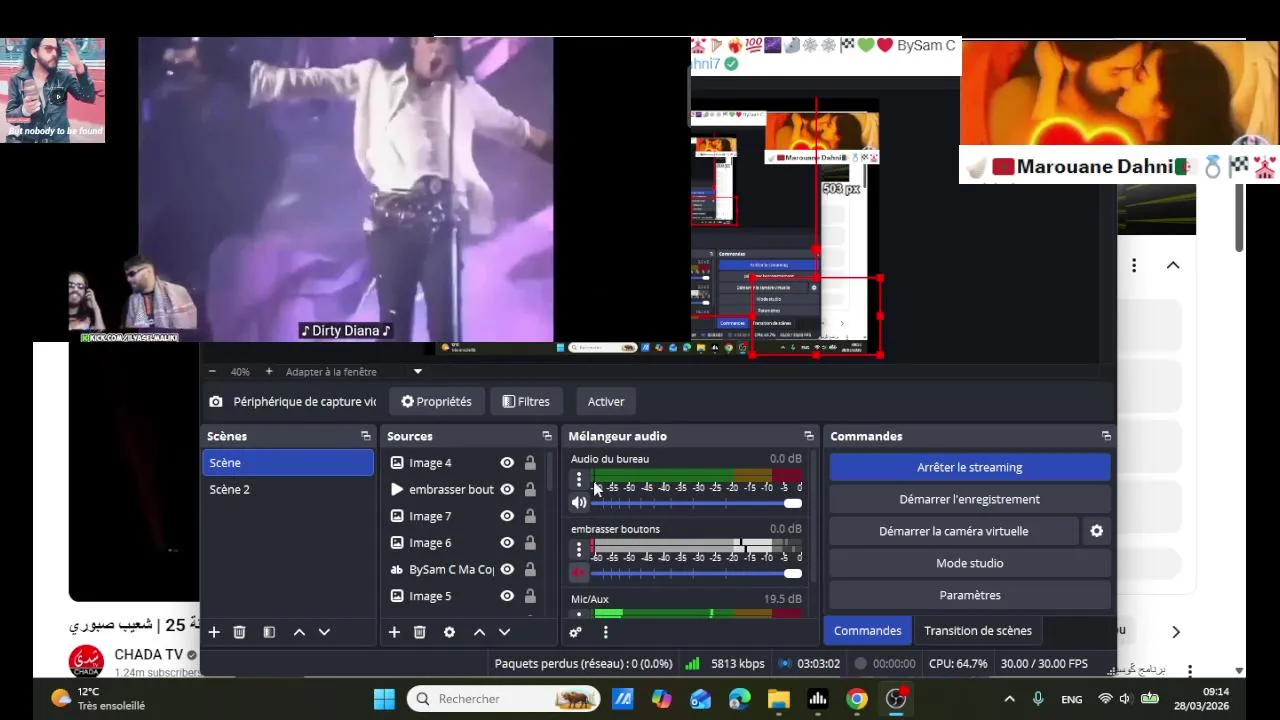Click Activer button in source toolbar
The height and width of the screenshot is (720, 1280).
click(606, 402)
